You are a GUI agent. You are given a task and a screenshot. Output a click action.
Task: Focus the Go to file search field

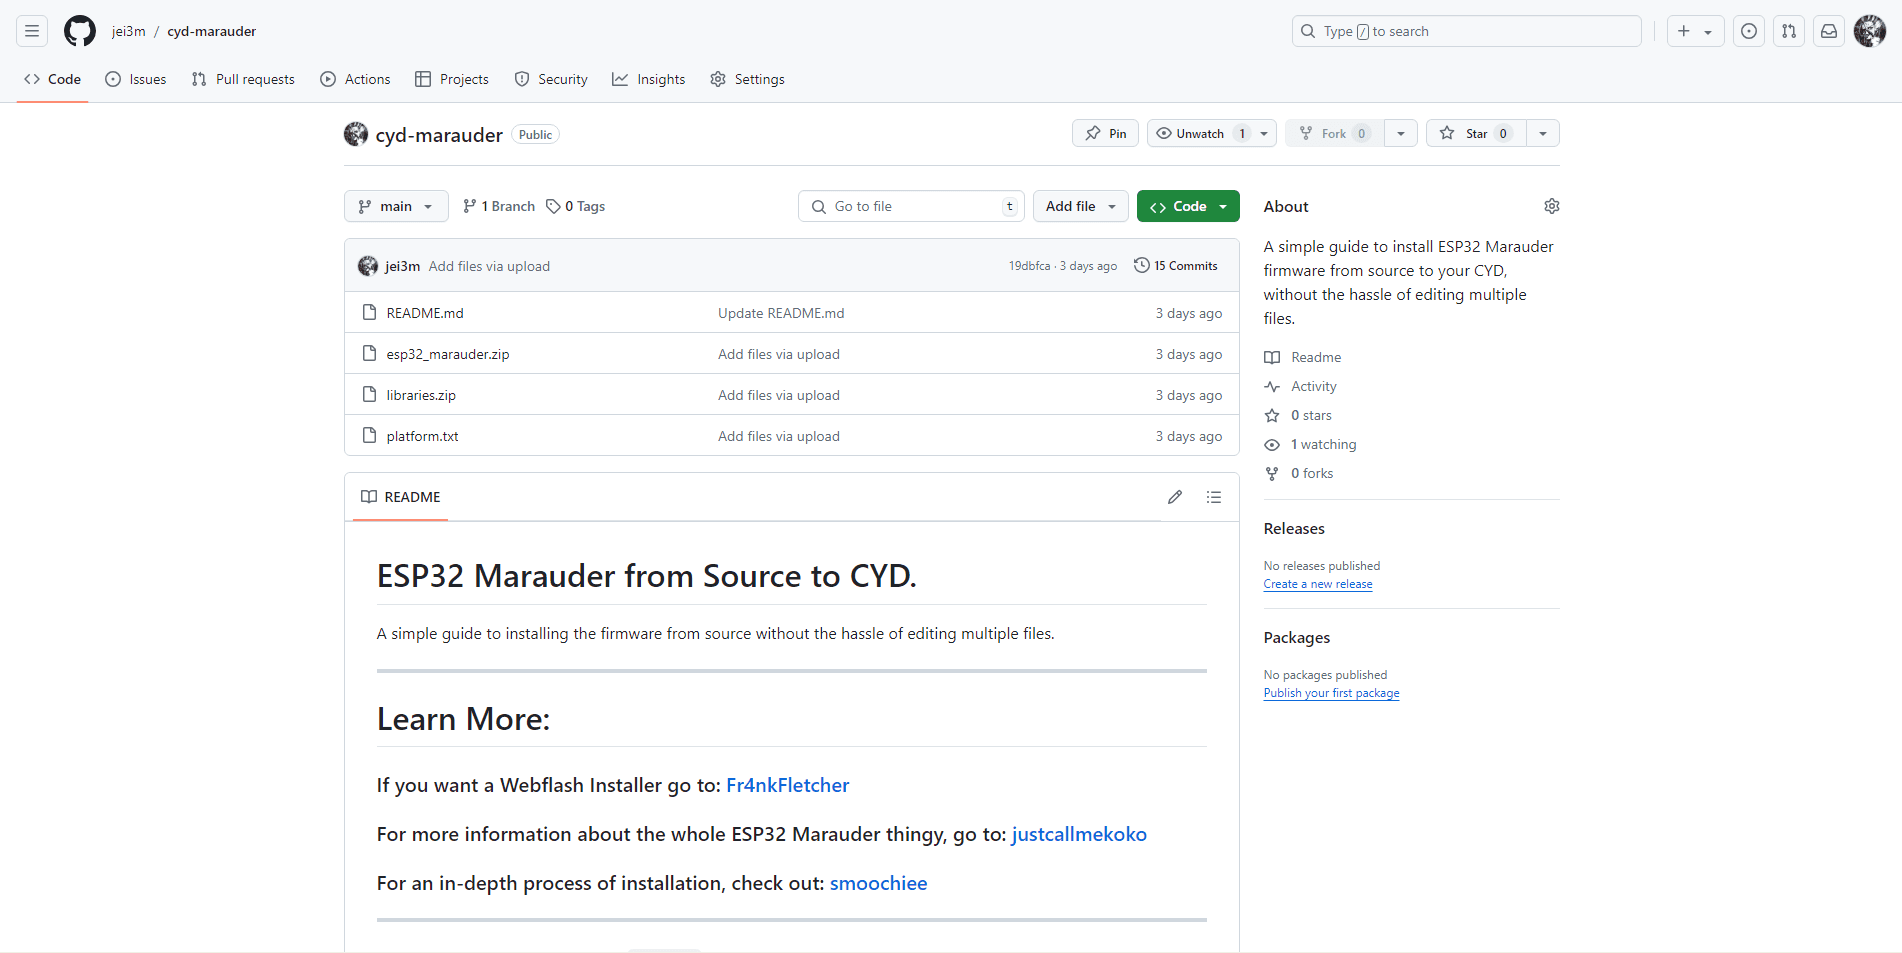911,206
